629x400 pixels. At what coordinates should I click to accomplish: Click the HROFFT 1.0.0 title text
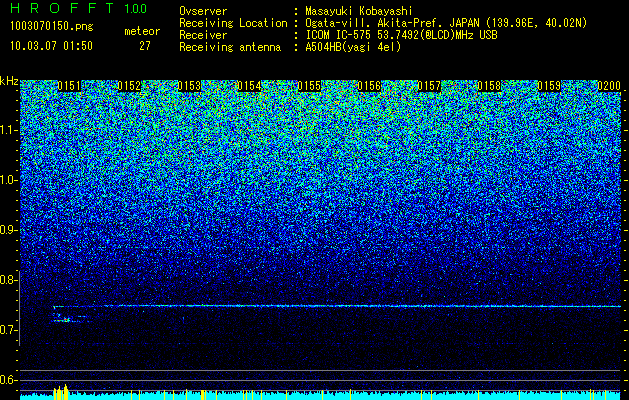click(x=79, y=8)
